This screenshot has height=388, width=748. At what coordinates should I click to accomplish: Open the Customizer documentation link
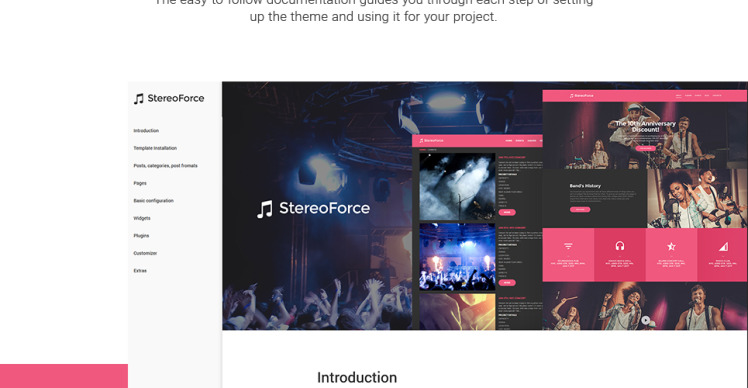pyautogui.click(x=145, y=253)
